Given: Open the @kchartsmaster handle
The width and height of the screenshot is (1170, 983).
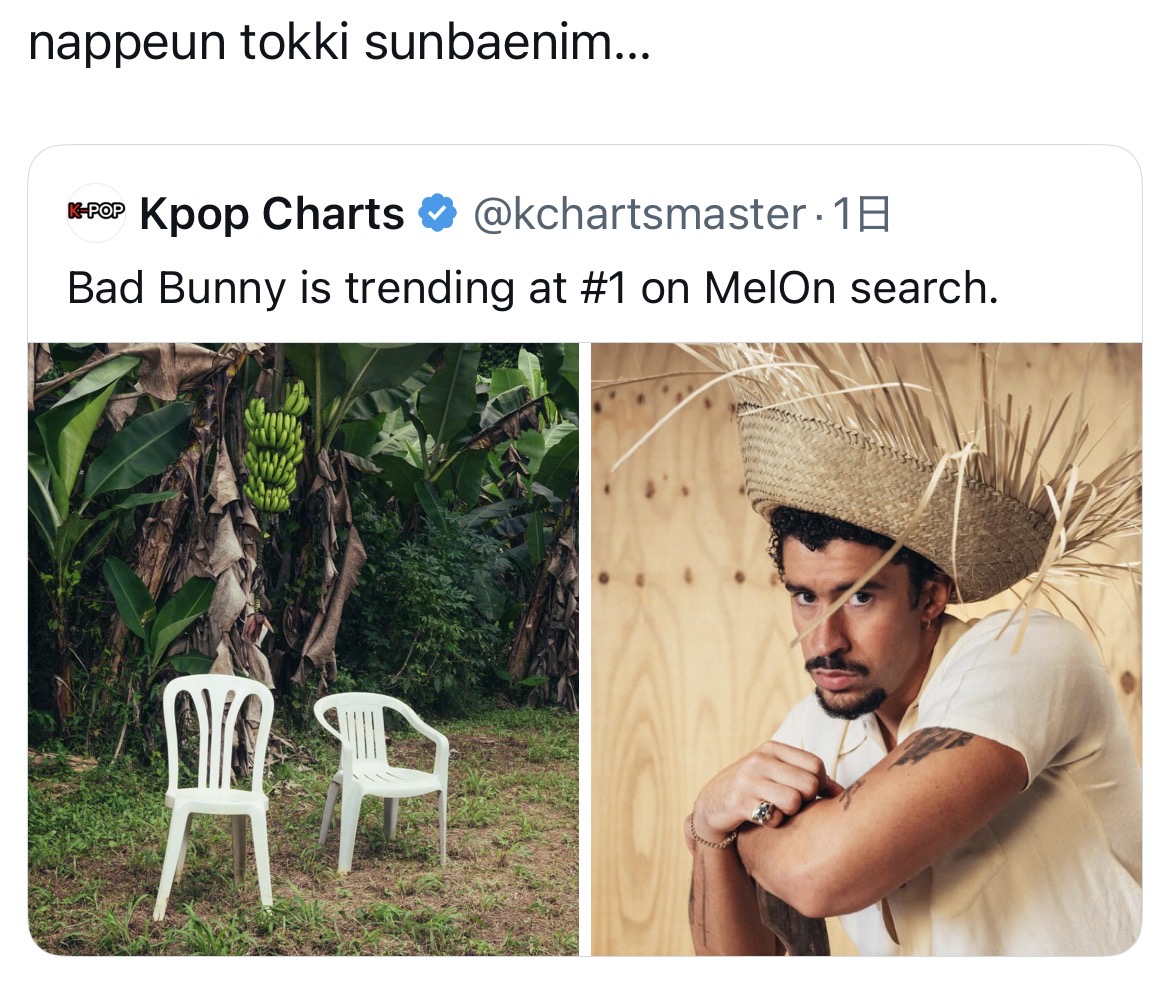Looking at the screenshot, I should 638,214.
